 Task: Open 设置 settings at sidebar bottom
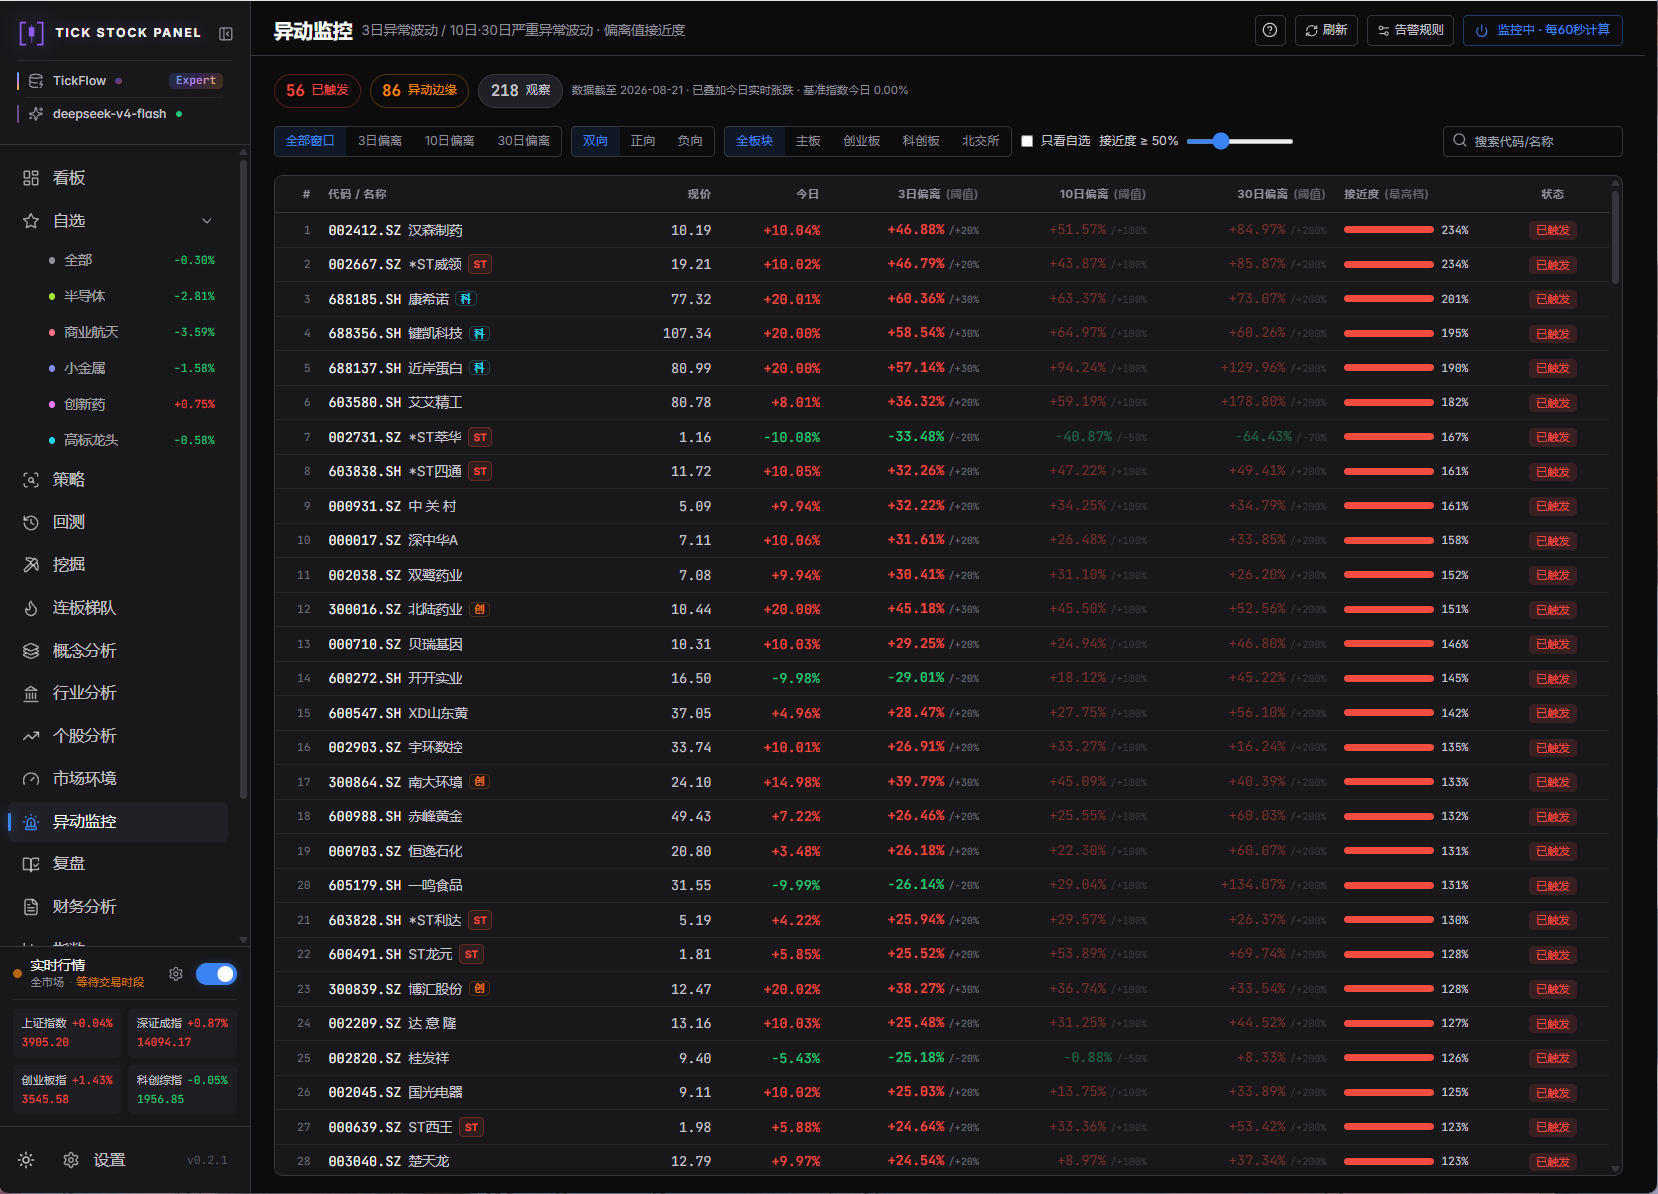pyautogui.click(x=95, y=1160)
